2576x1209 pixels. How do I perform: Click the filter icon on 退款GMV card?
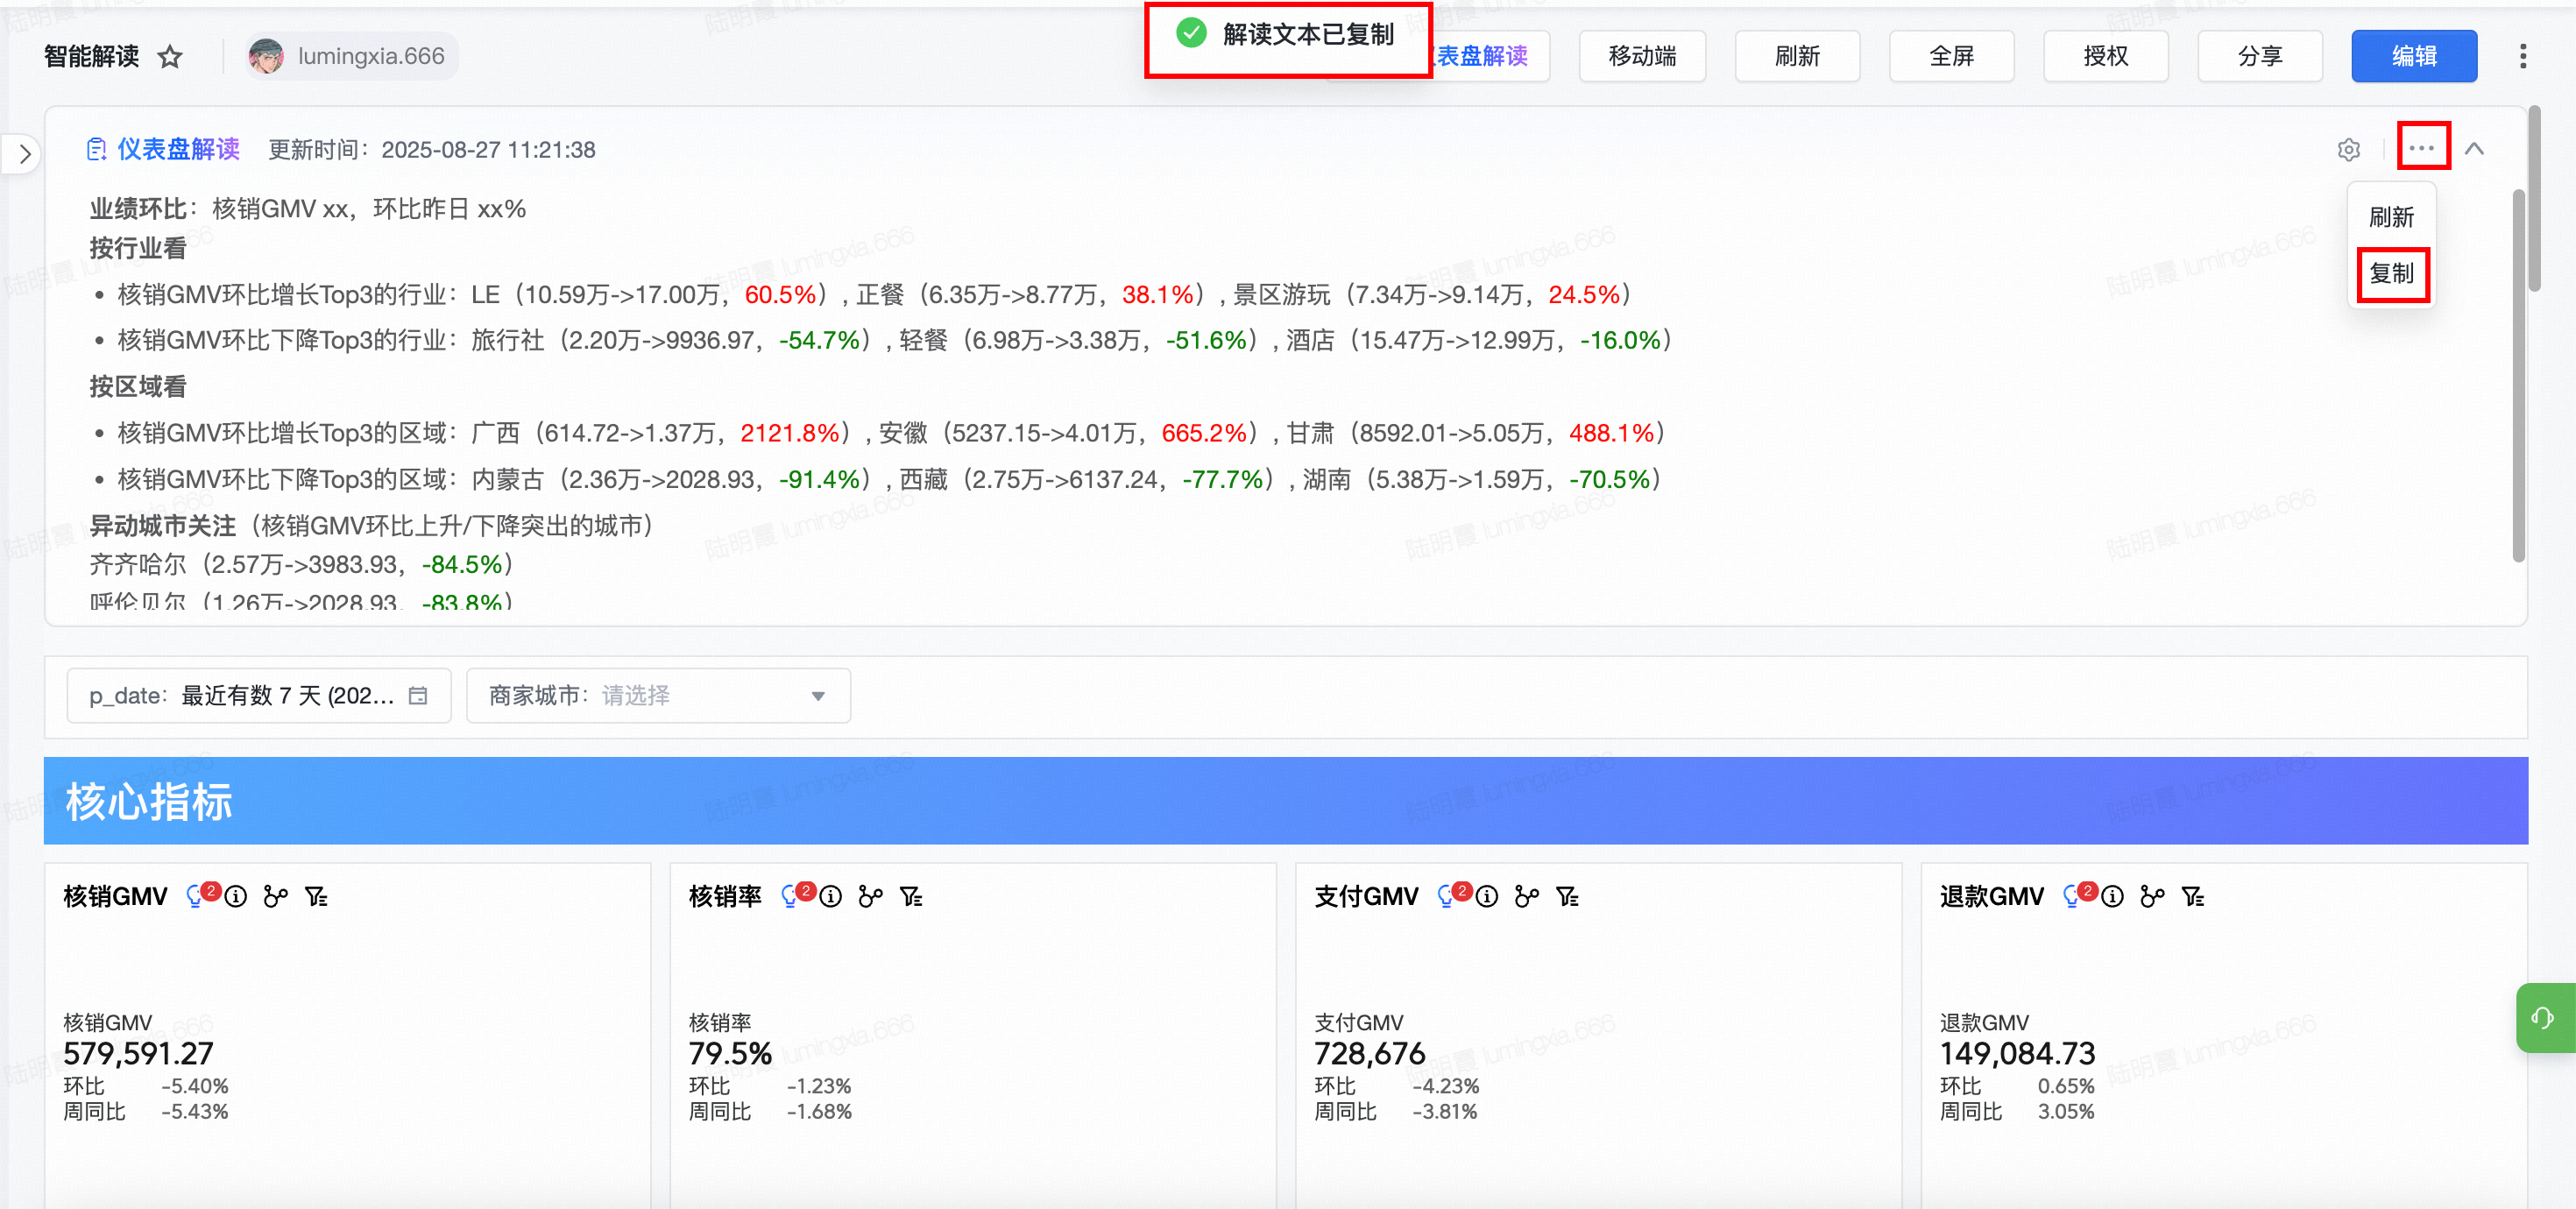point(2192,896)
